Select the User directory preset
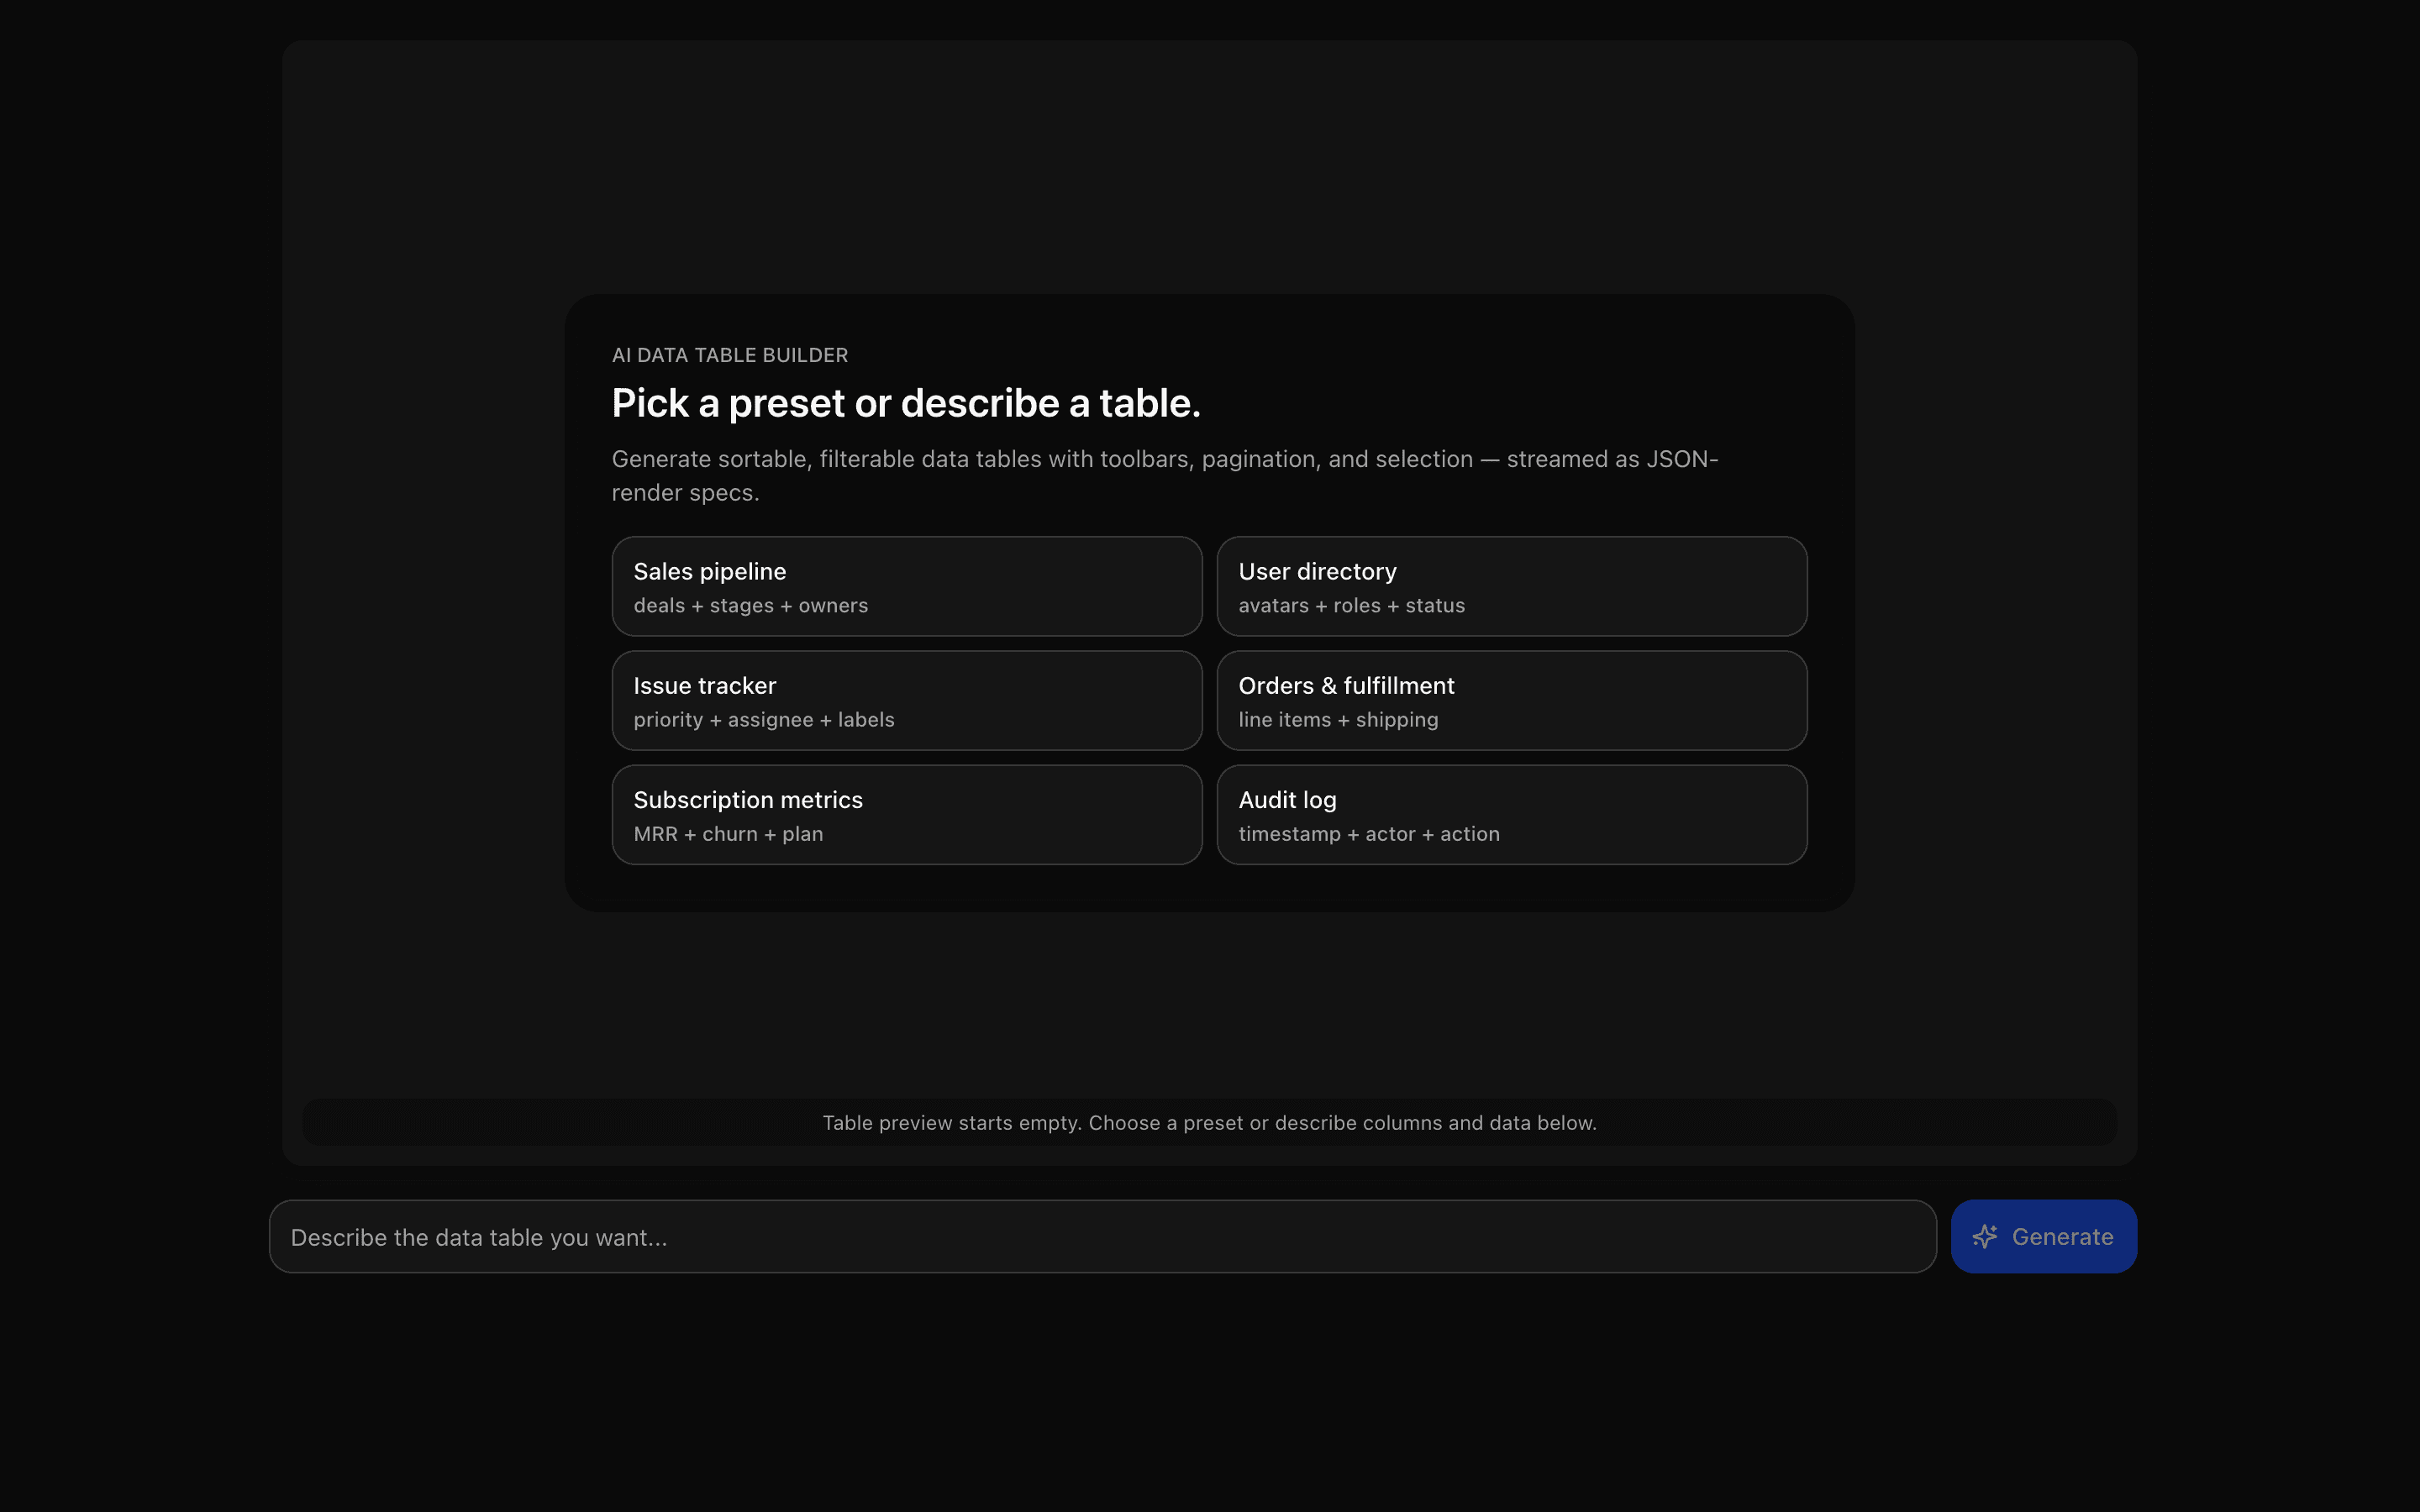 (1511, 586)
